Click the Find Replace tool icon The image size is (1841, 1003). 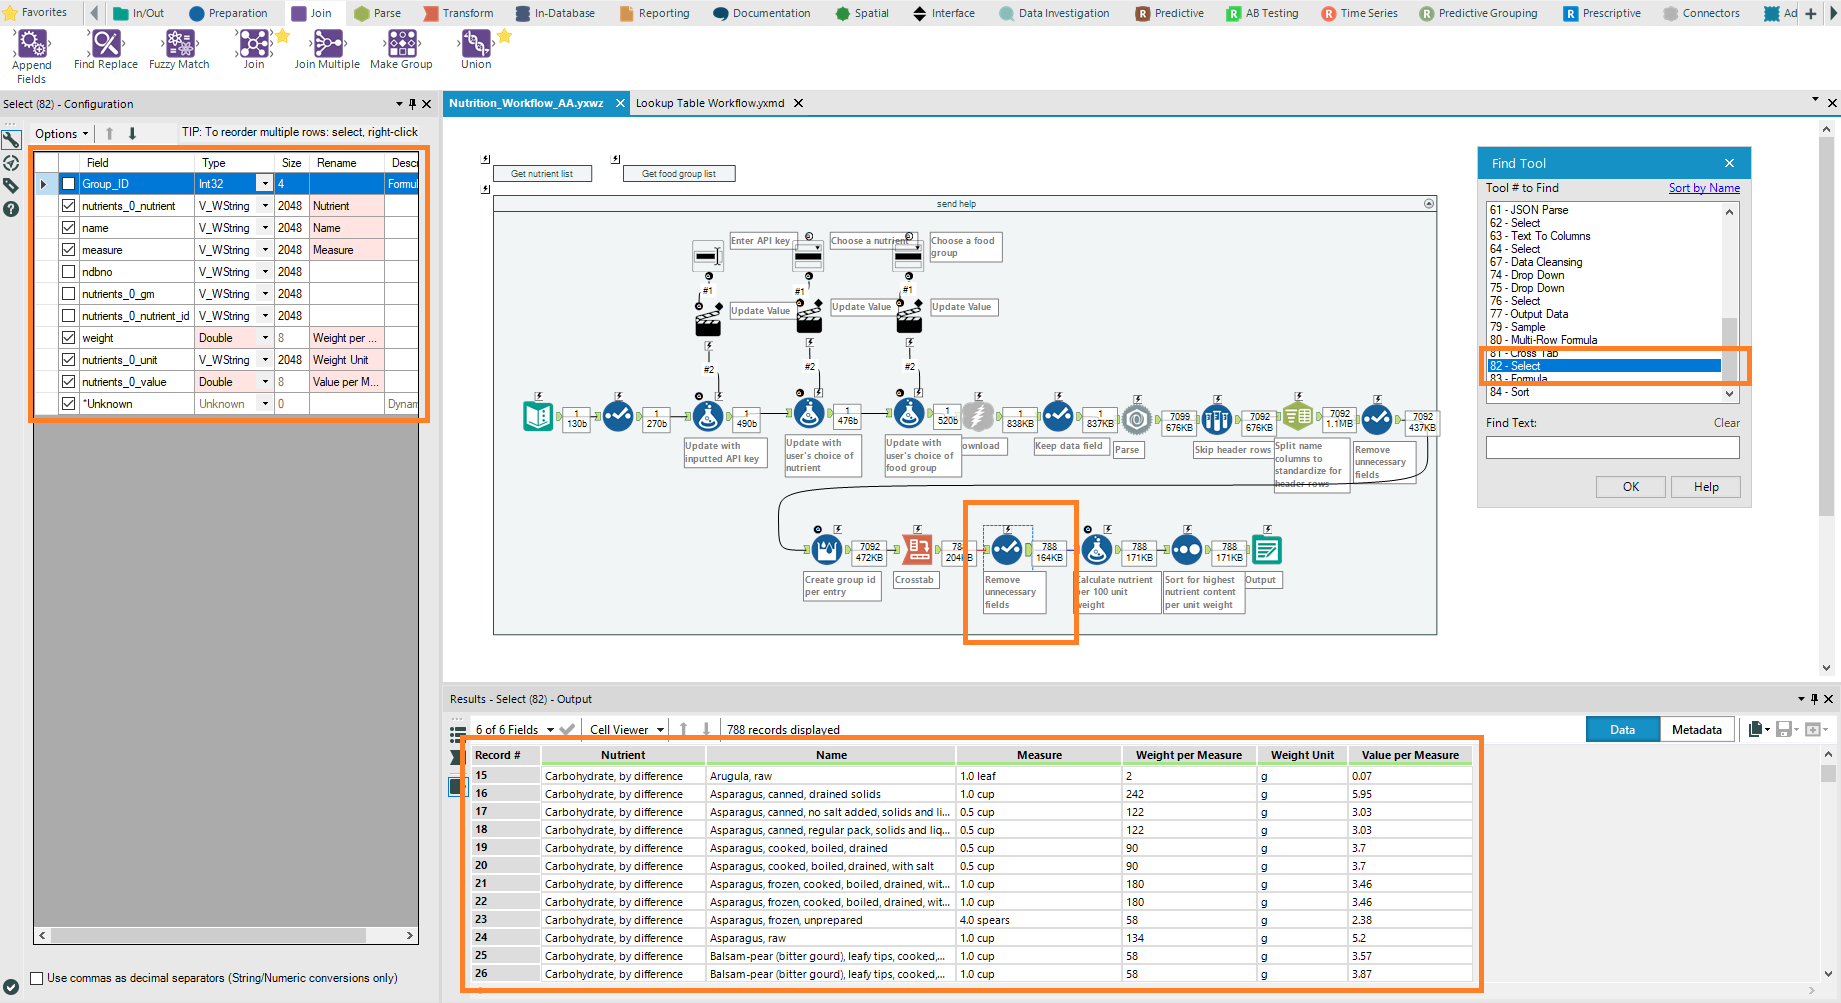(106, 43)
